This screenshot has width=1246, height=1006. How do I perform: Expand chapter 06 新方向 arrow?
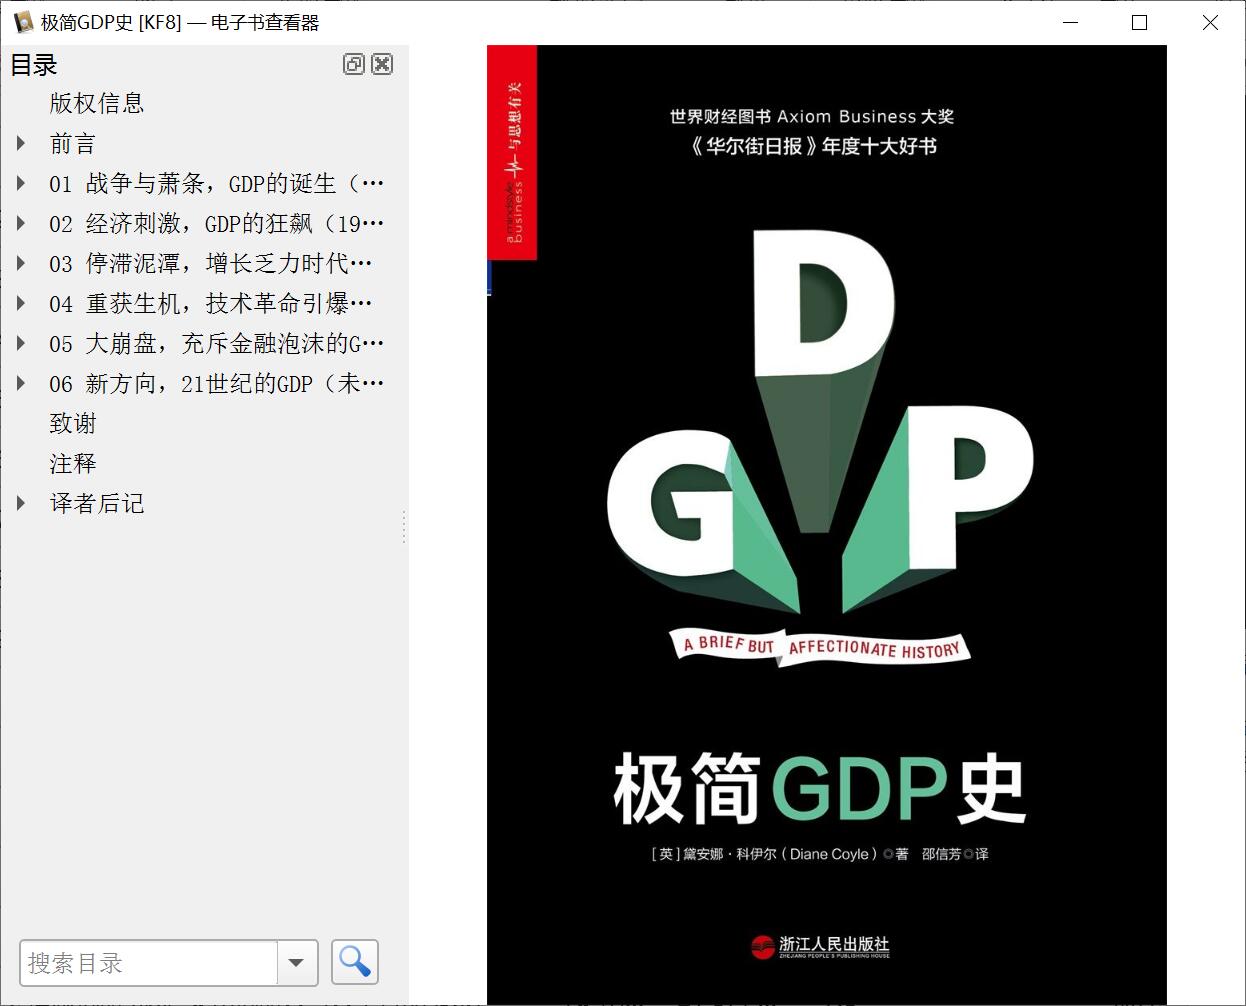tap(21, 383)
